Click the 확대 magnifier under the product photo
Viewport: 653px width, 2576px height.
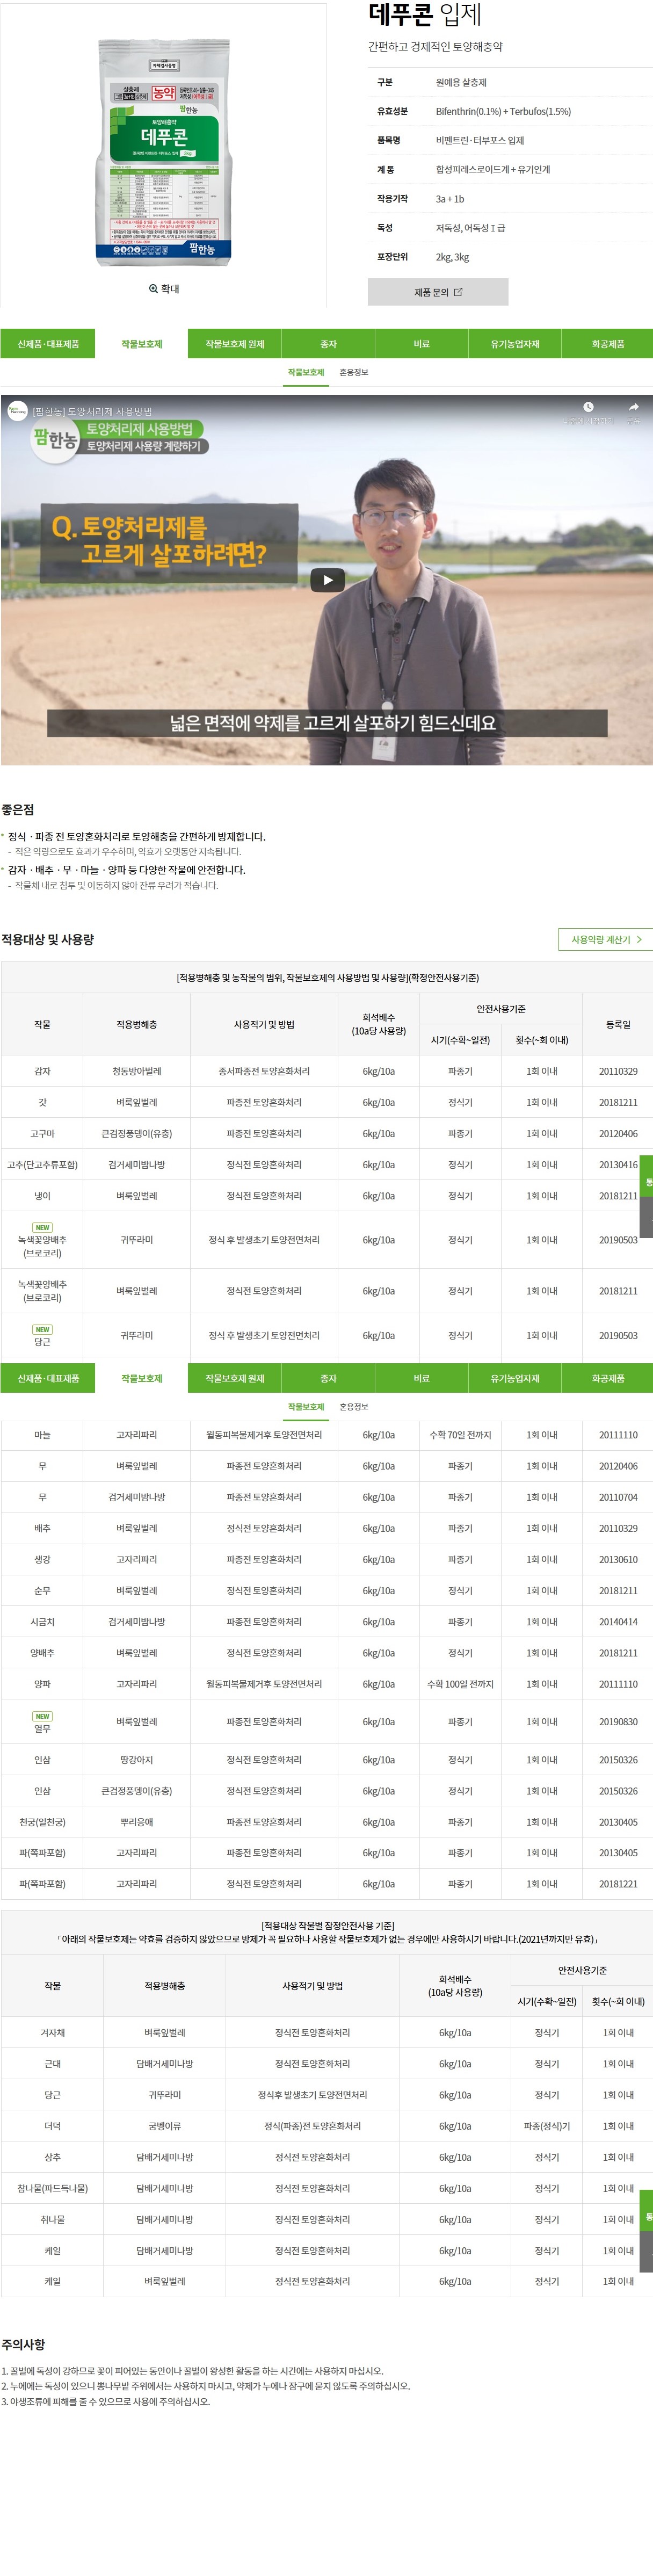tap(164, 289)
